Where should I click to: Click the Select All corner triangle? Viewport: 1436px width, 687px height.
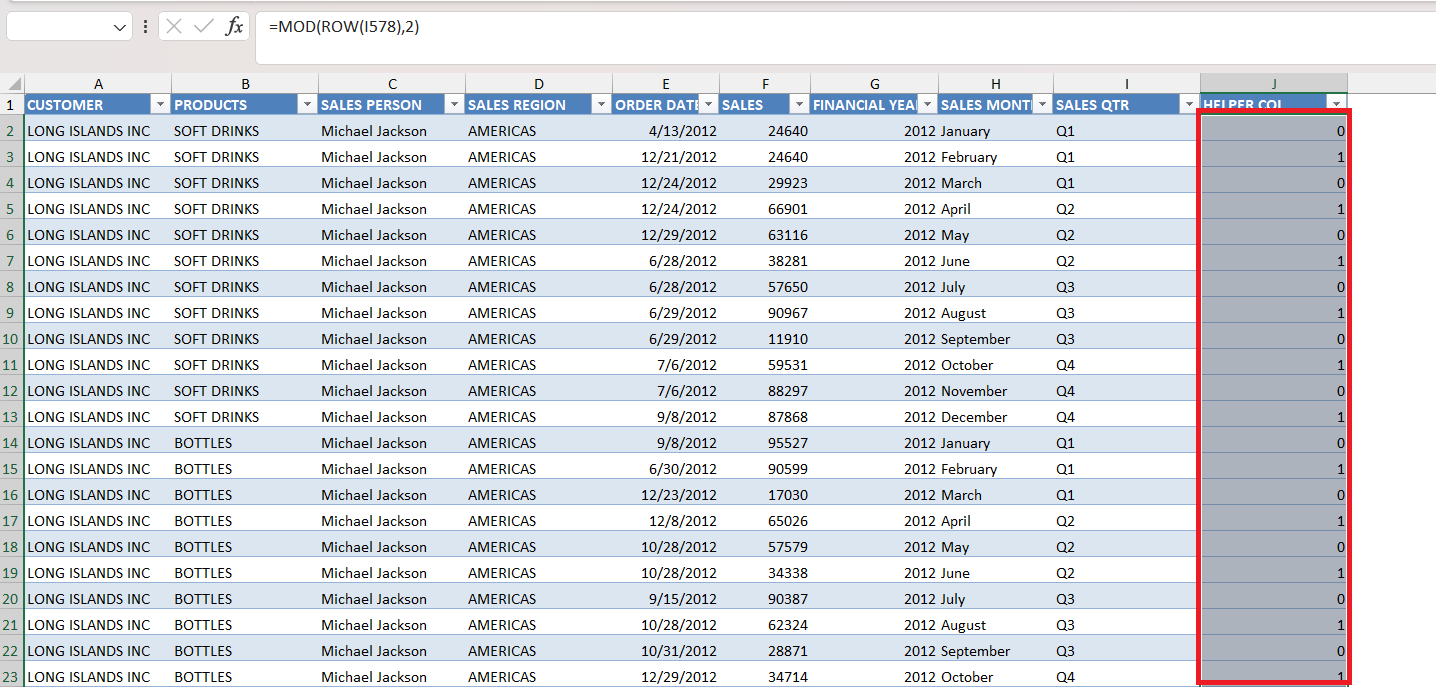12,84
